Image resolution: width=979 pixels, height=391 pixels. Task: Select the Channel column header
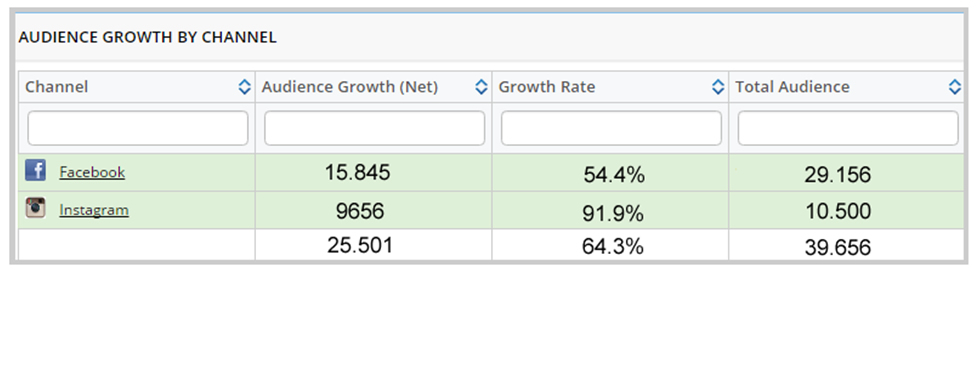(x=57, y=87)
